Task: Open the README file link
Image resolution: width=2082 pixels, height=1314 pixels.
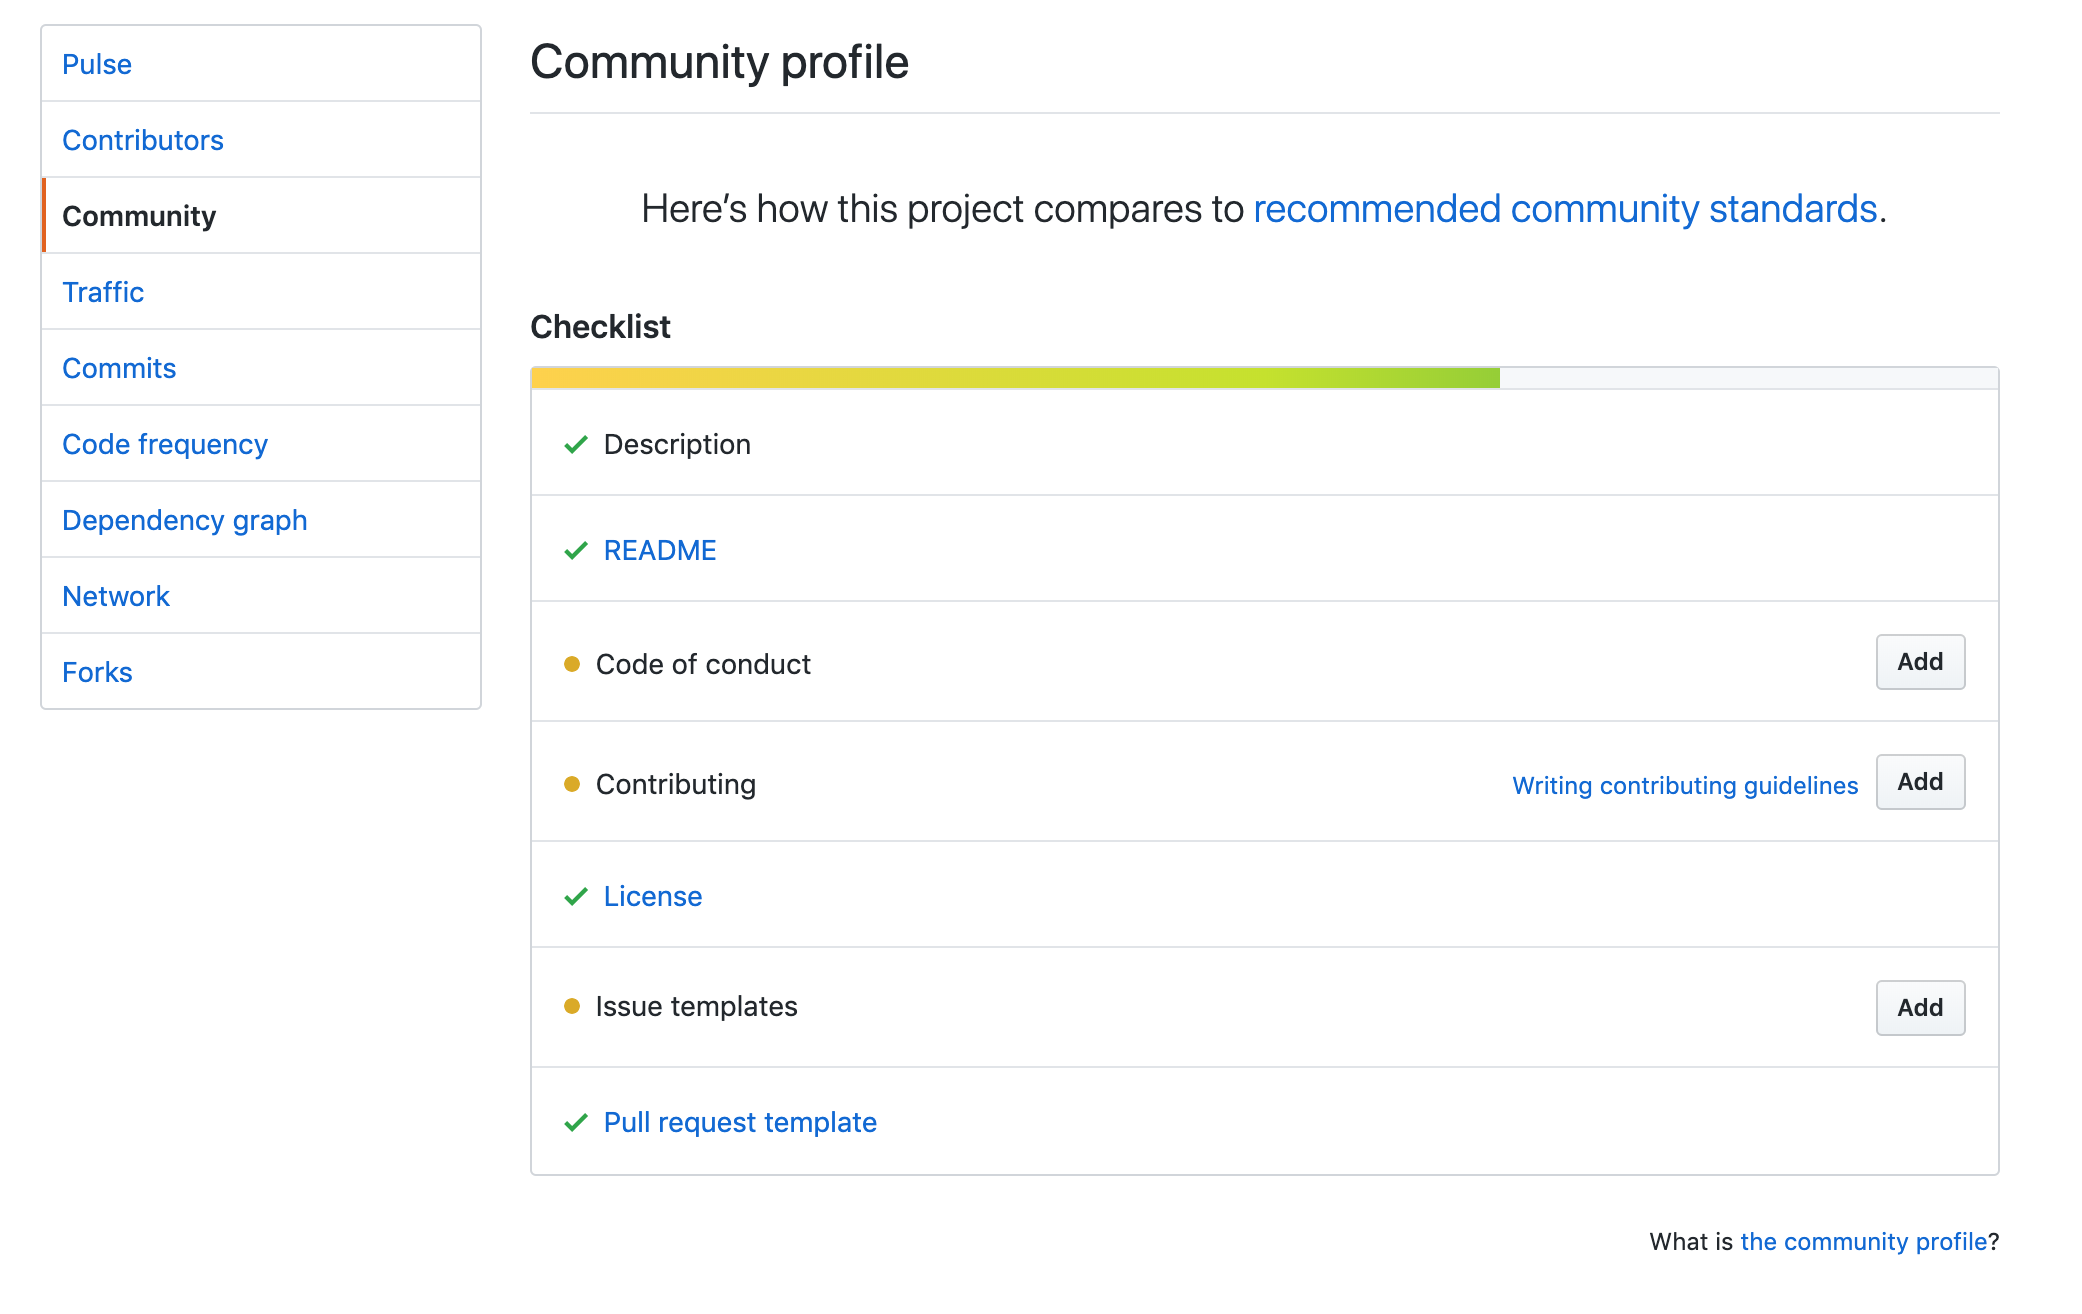Action: (x=660, y=551)
